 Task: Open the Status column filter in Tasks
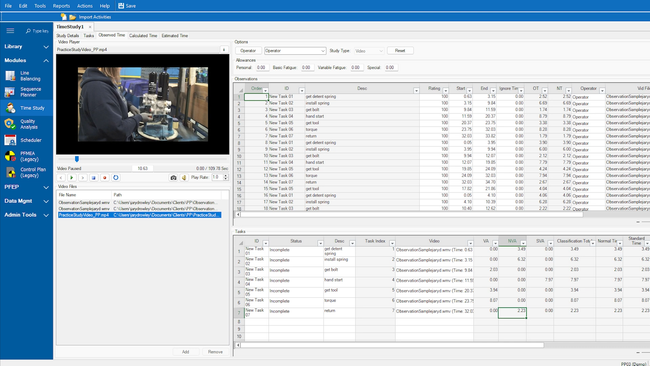(320, 243)
